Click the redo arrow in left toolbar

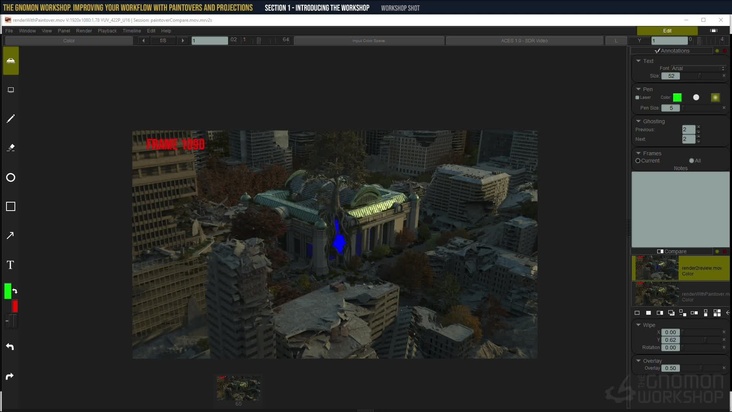pos(11,377)
